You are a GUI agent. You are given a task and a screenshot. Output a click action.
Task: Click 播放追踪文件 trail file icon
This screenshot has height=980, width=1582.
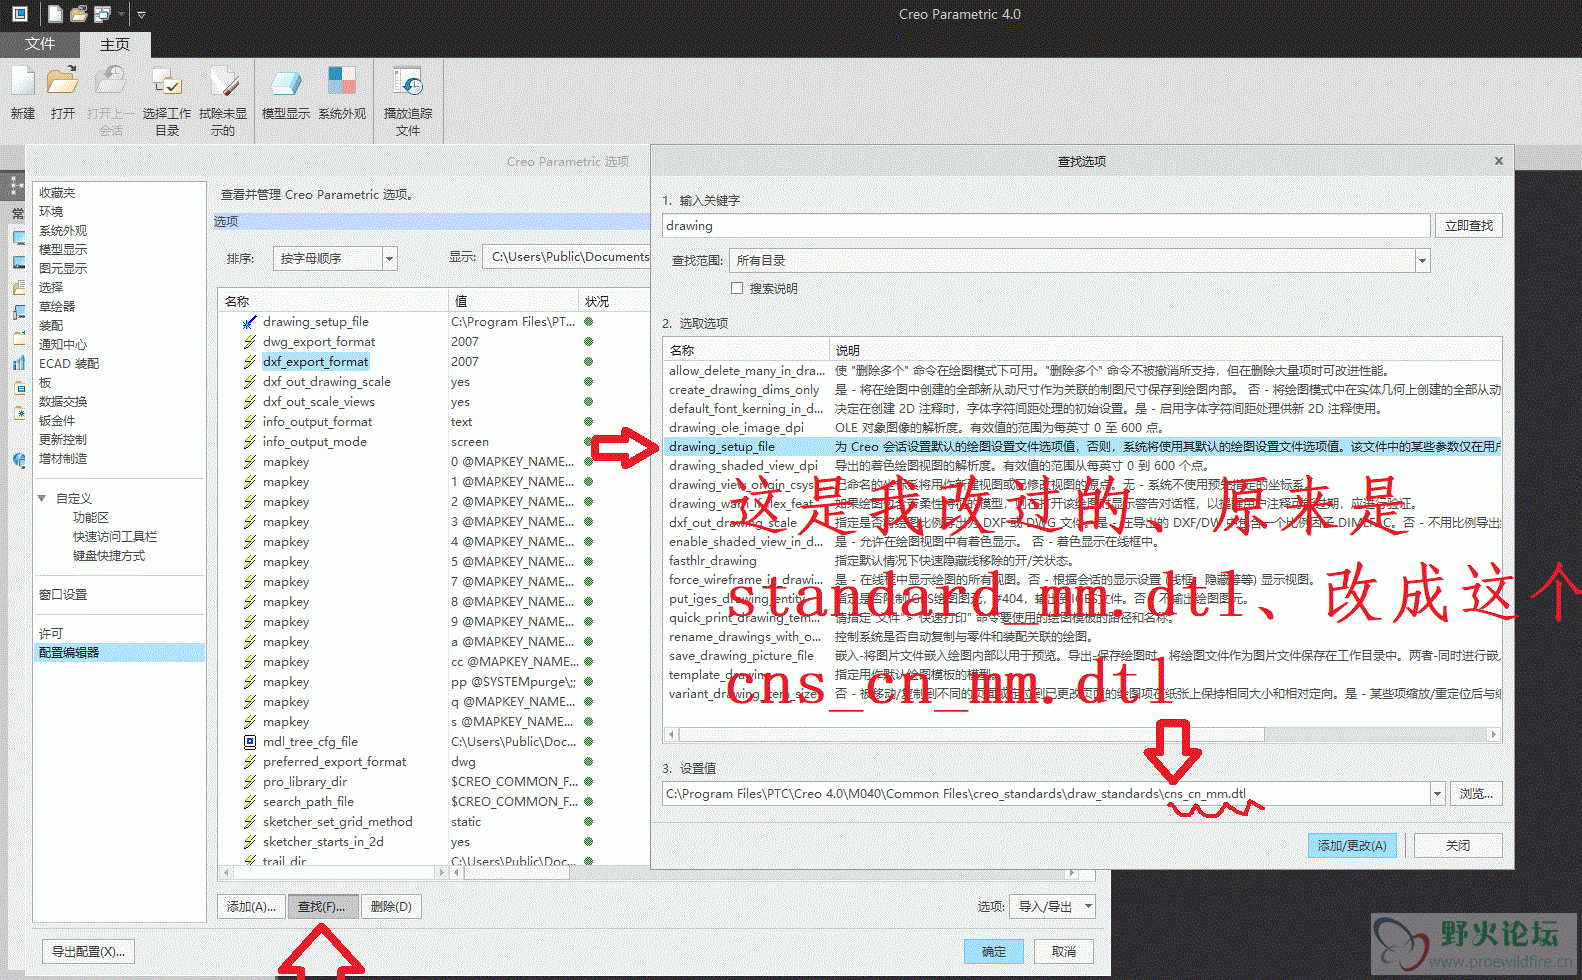coord(408,83)
